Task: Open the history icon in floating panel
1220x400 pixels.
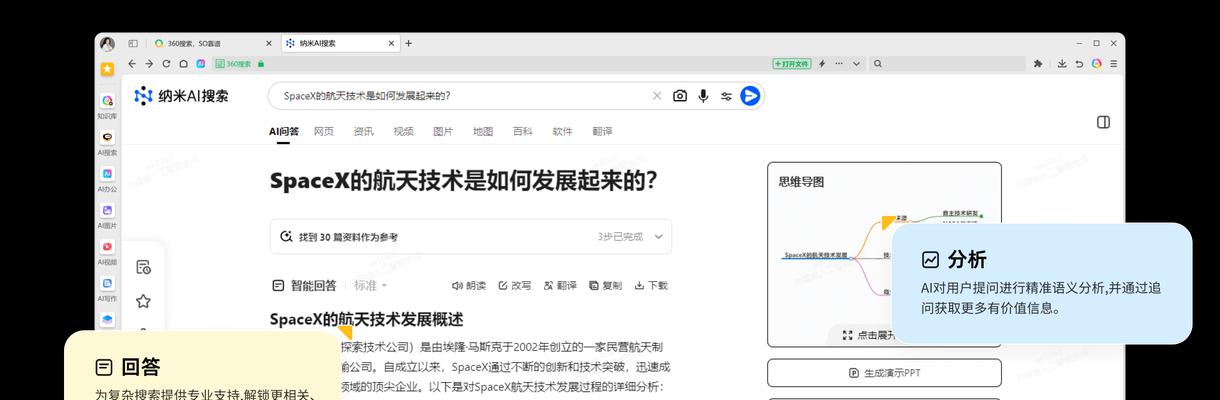Action: coord(143,267)
